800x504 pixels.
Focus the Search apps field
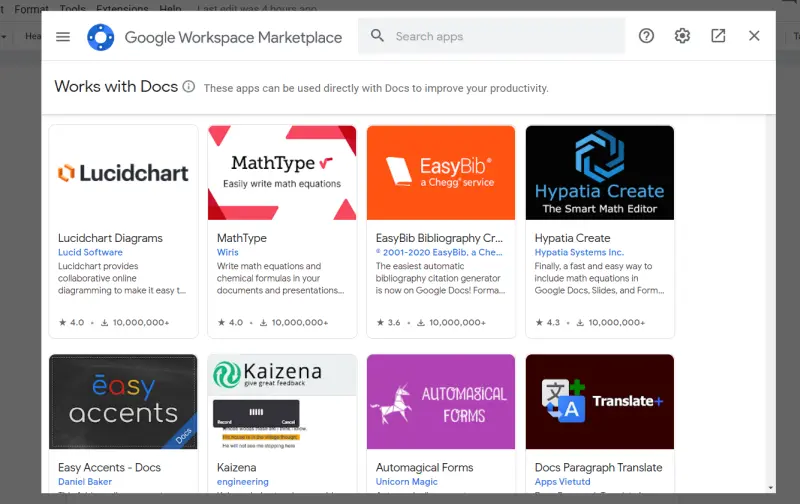491,36
